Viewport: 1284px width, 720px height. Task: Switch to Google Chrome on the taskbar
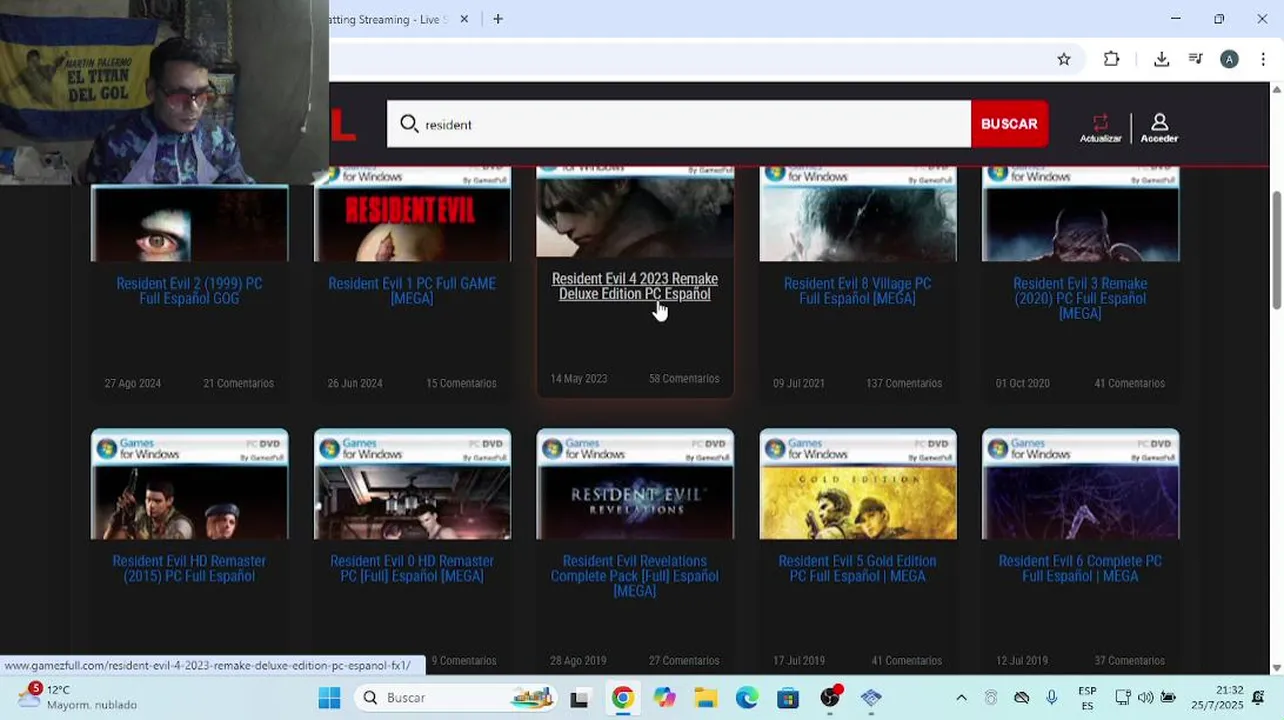[x=622, y=698]
